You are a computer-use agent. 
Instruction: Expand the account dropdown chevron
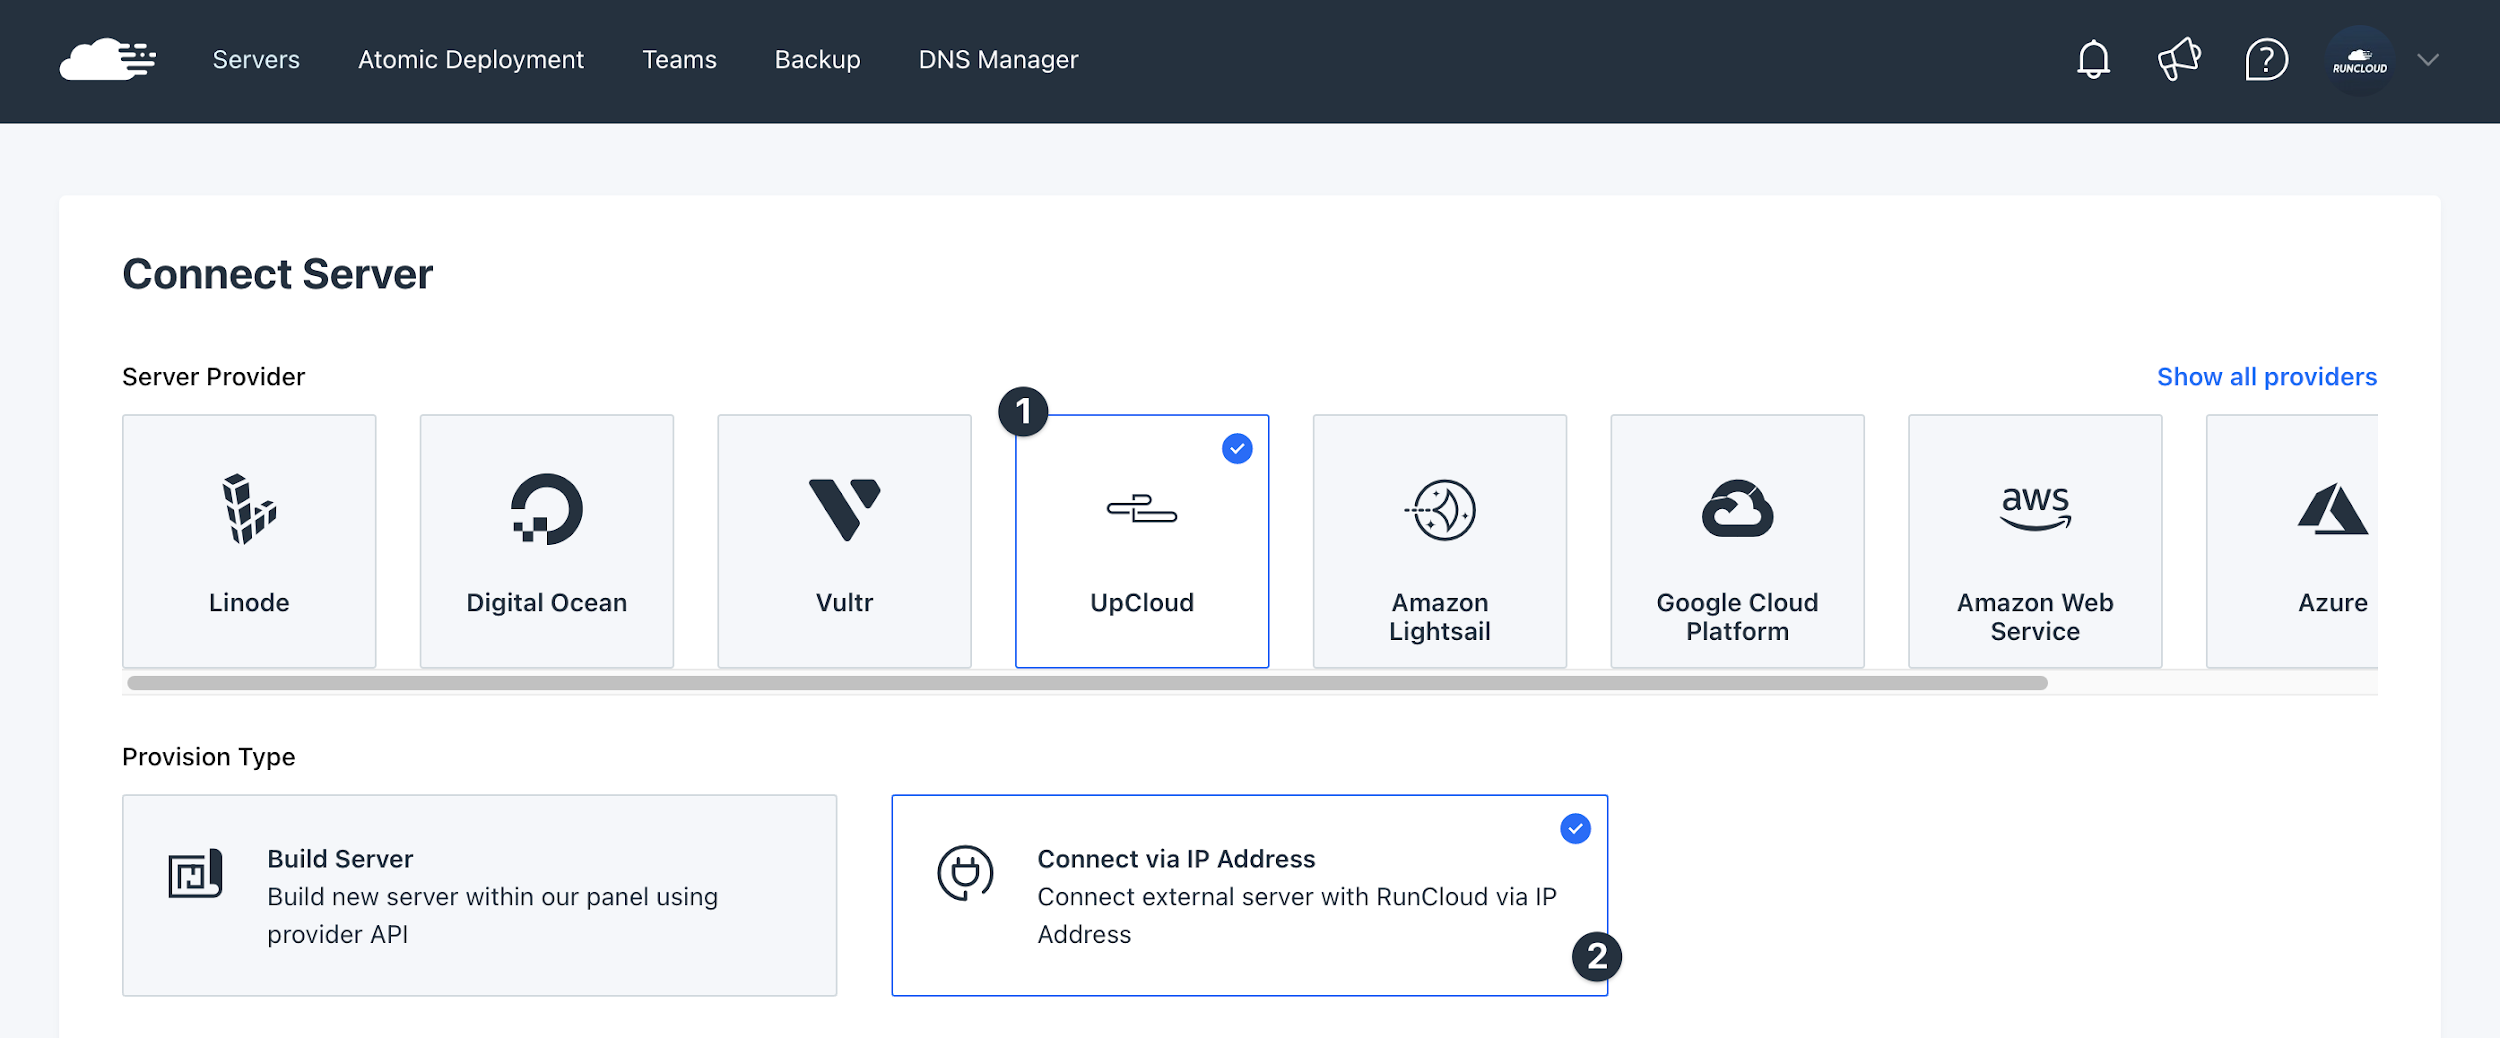(2428, 60)
